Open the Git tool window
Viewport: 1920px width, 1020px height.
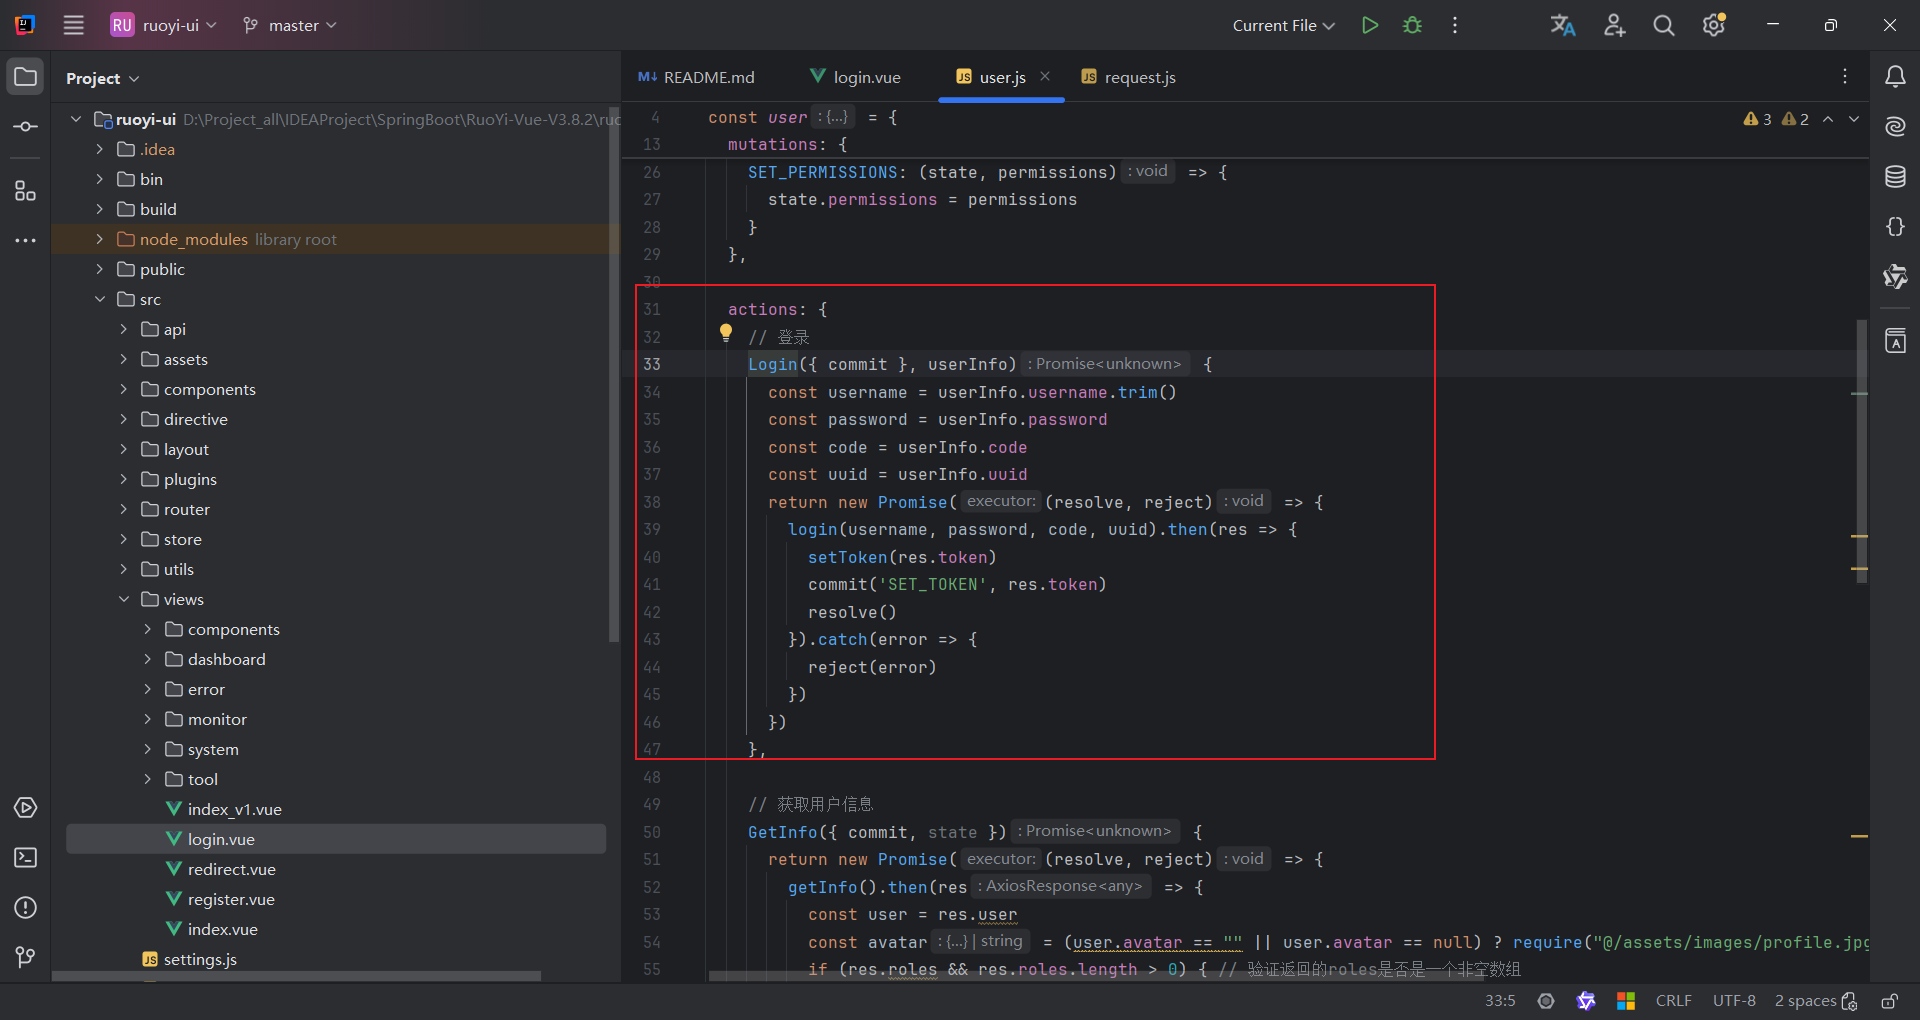tap(26, 957)
